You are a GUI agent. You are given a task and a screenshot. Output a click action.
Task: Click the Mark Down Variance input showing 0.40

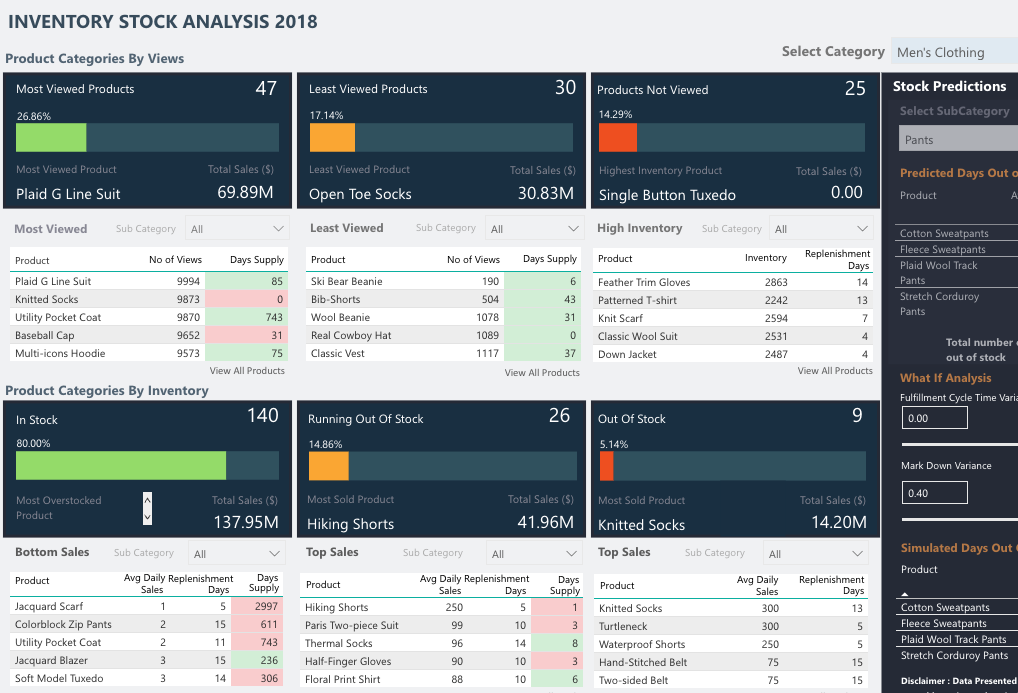934,492
